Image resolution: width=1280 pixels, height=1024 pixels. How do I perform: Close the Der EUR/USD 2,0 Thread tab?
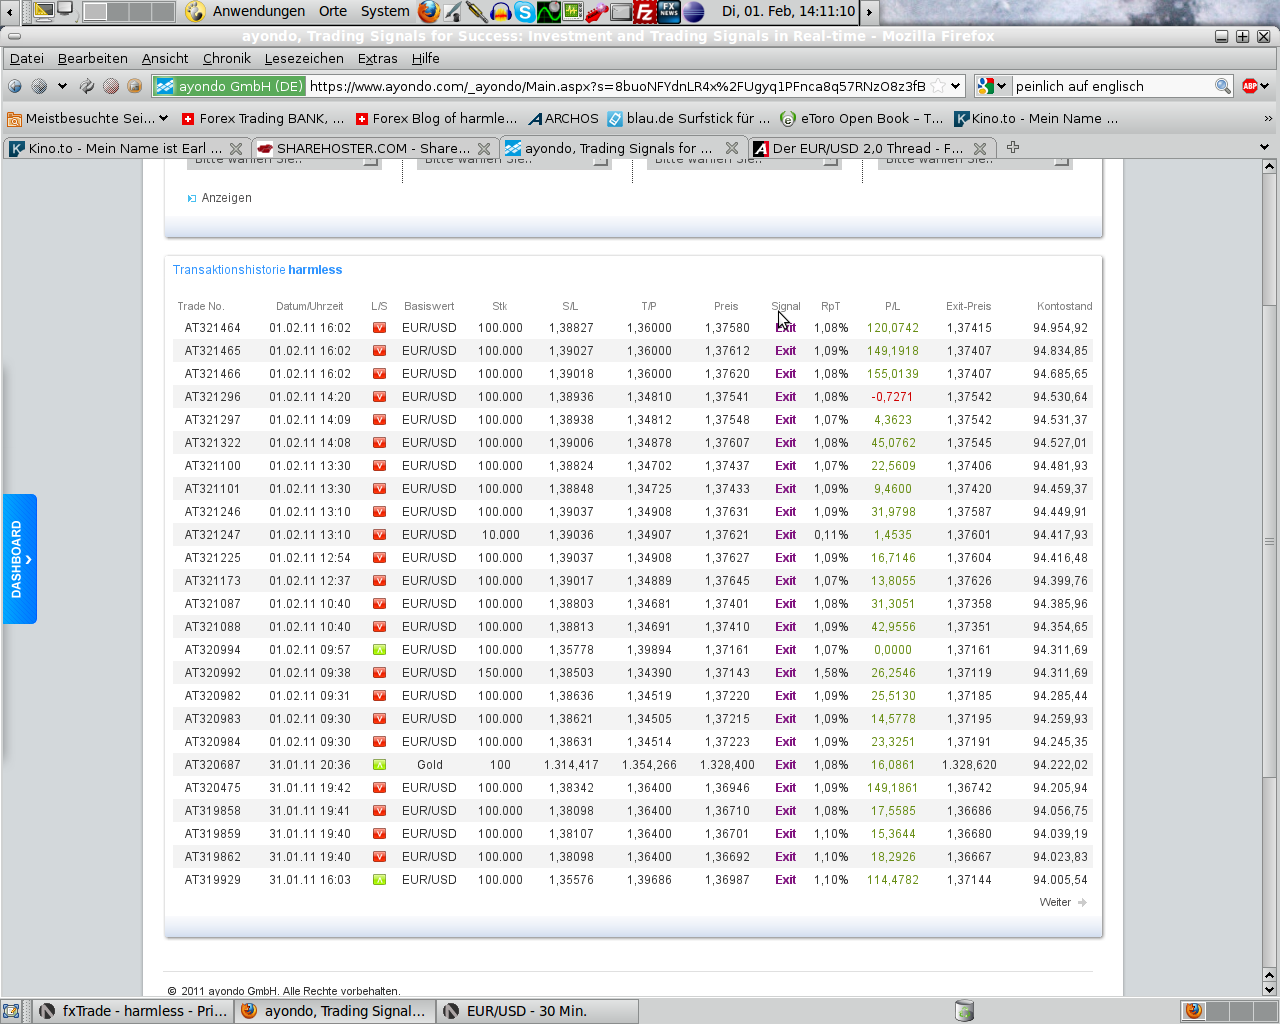[x=980, y=148]
